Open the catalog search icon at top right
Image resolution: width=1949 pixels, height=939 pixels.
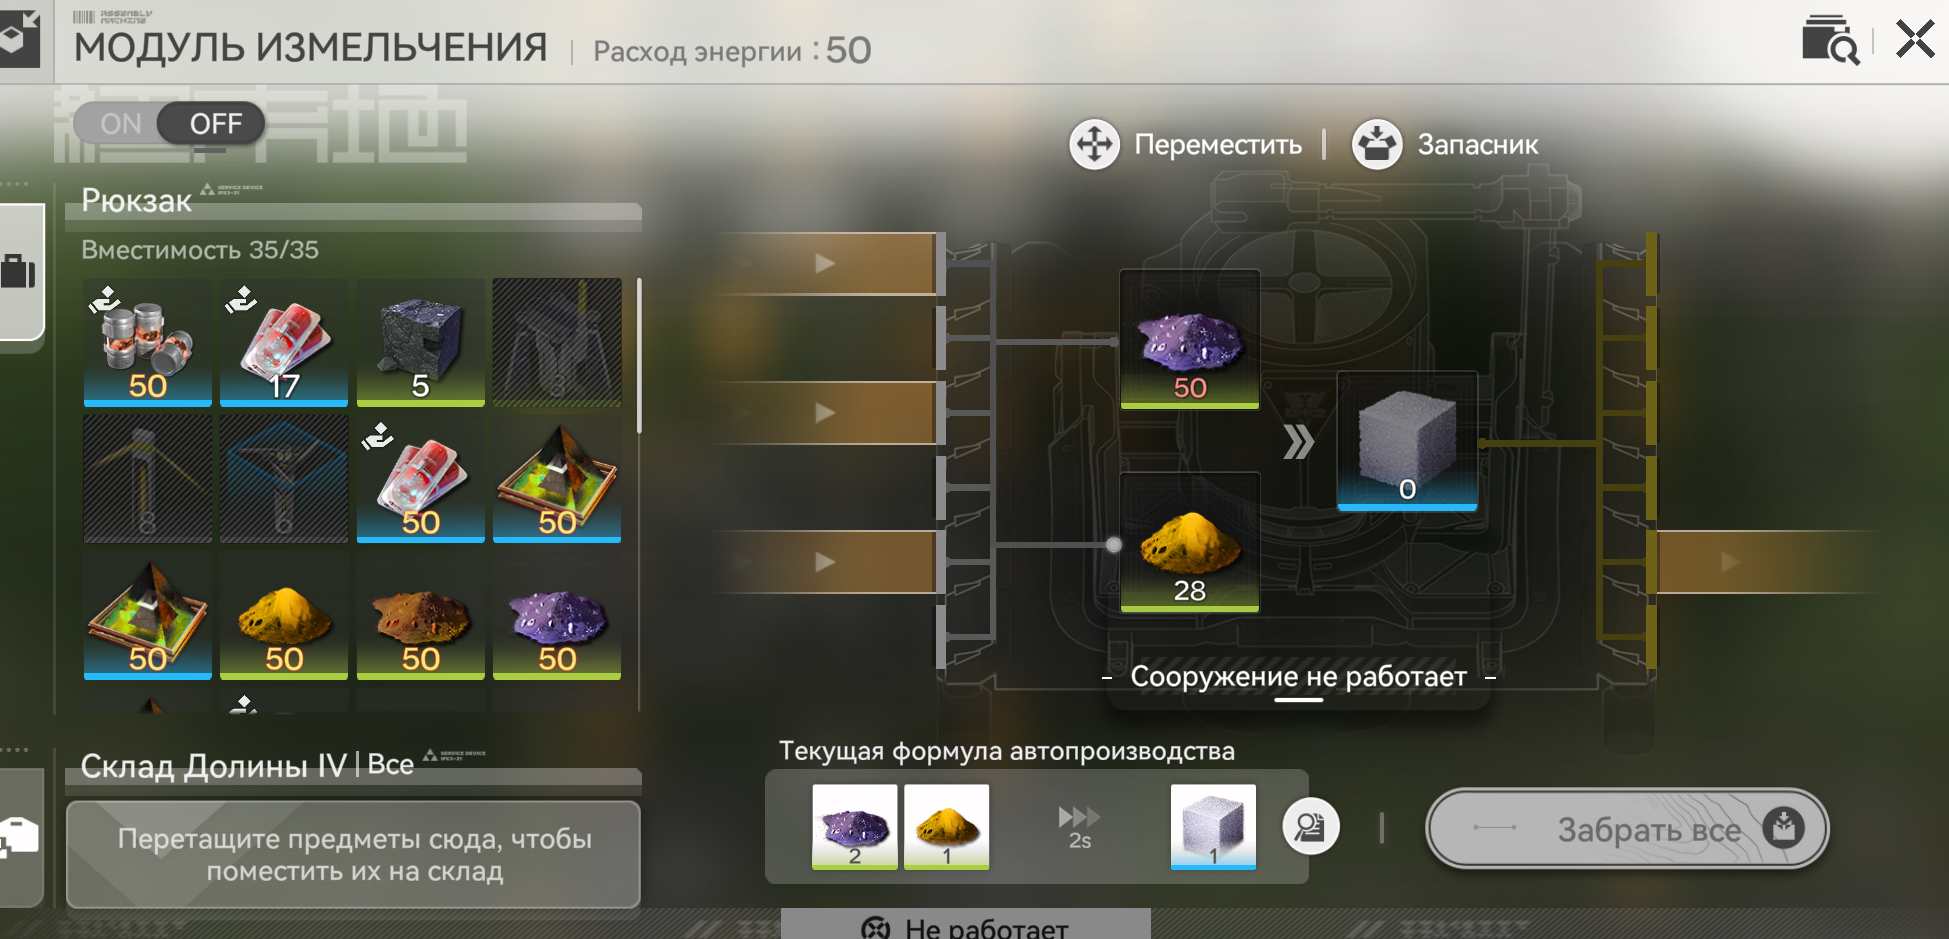click(1830, 41)
